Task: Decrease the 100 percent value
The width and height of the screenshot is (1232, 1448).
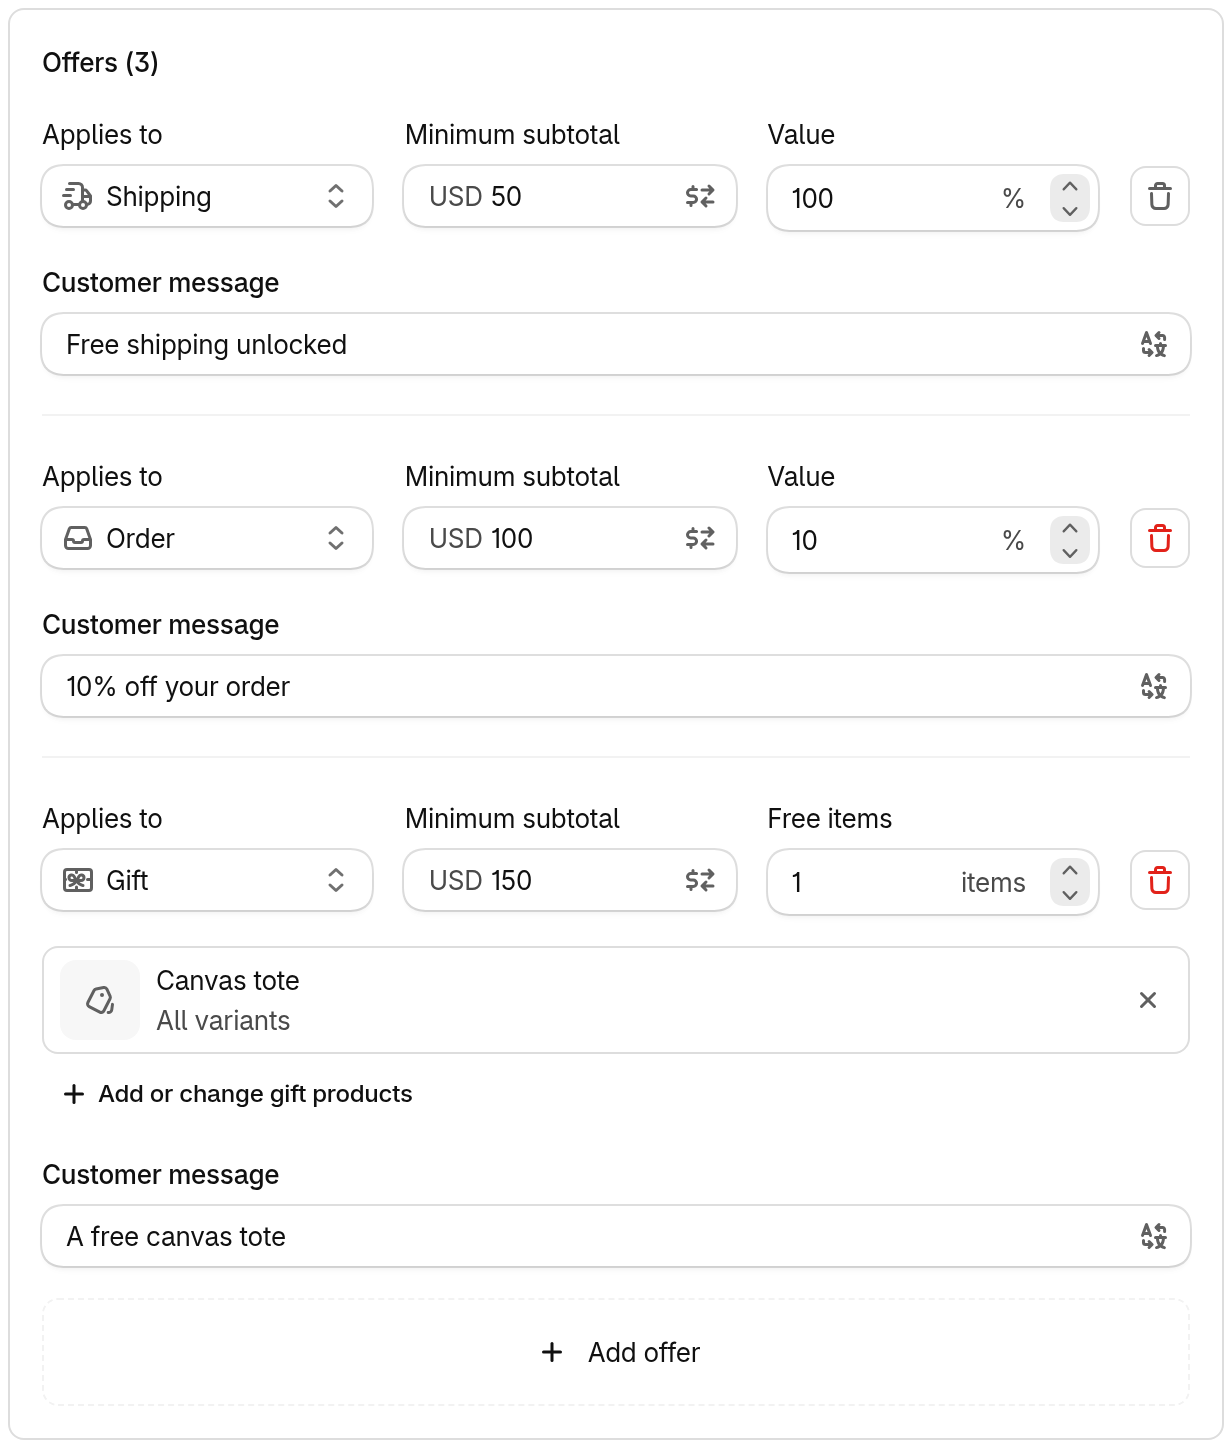Action: coord(1070,210)
